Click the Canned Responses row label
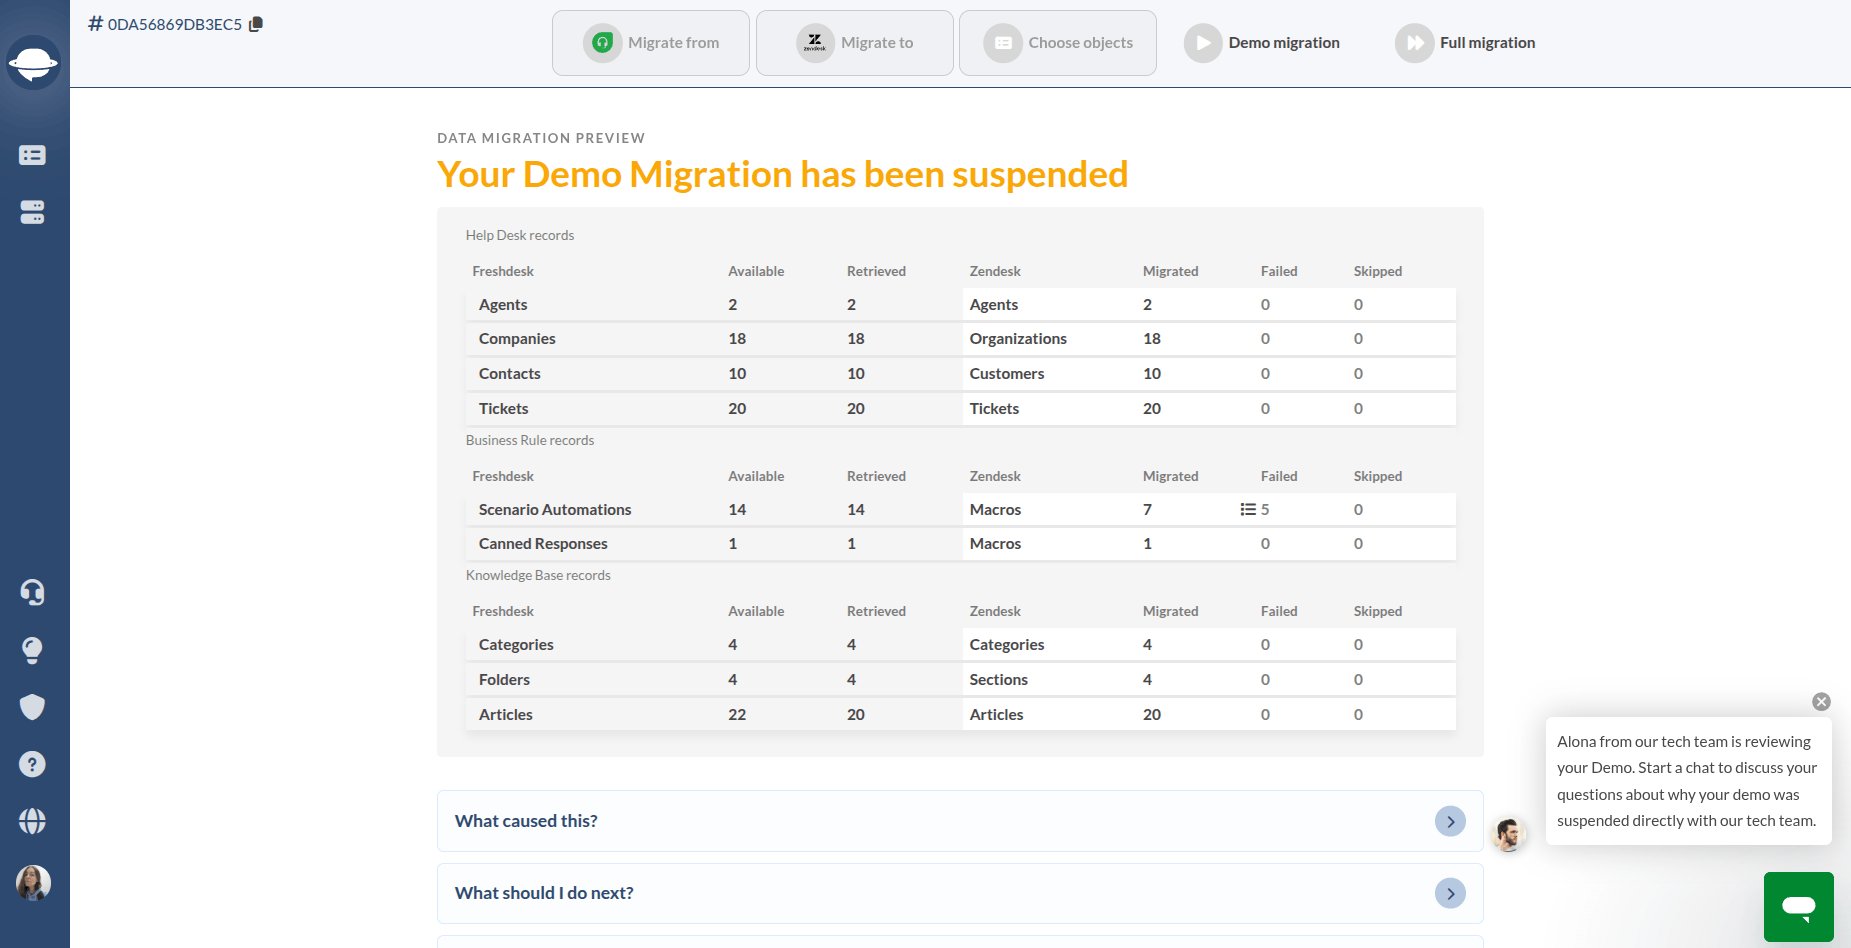 click(543, 543)
